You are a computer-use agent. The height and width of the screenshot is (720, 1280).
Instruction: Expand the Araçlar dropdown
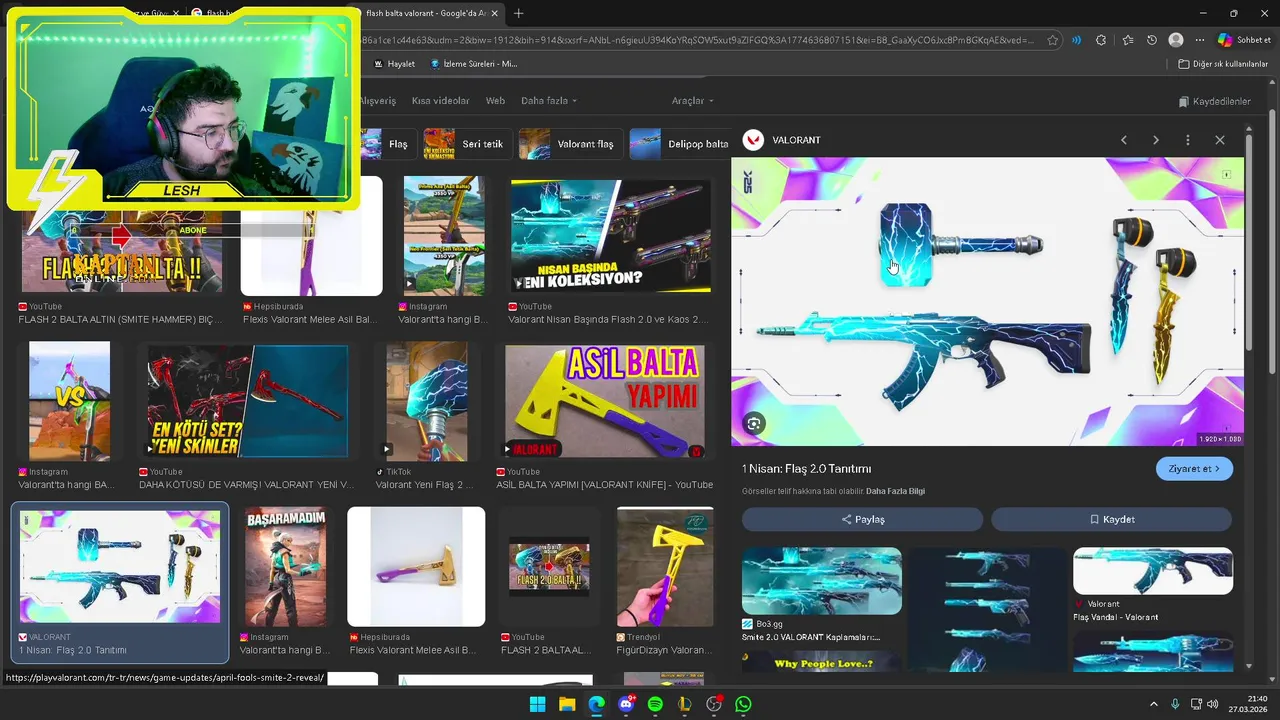coord(693,101)
